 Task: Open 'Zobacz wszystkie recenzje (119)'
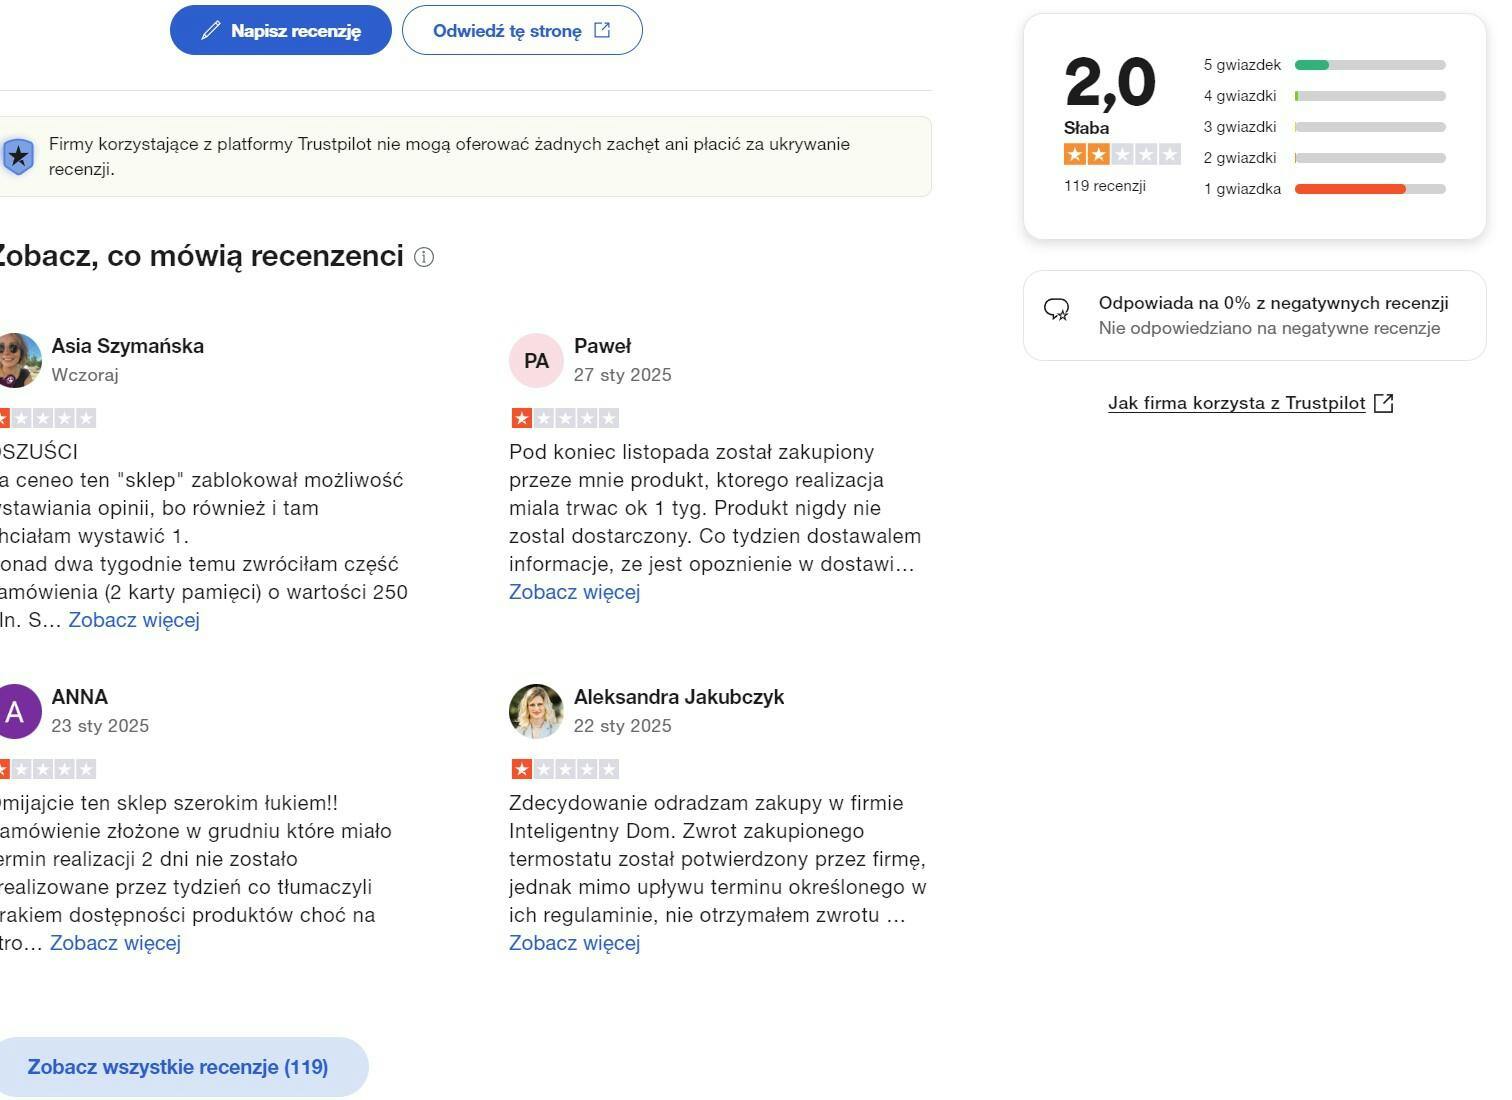(x=178, y=1067)
